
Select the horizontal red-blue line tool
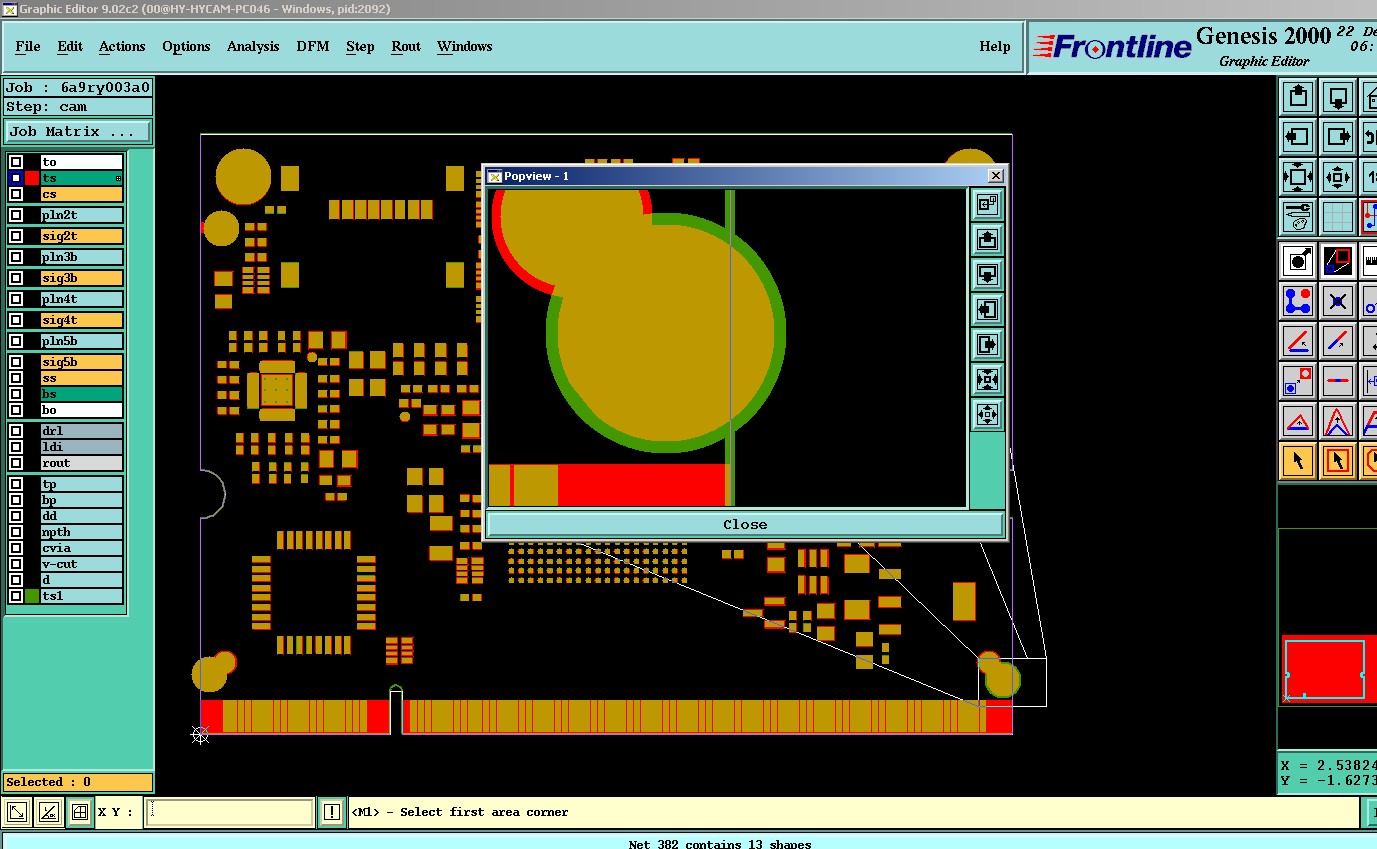pos(1338,381)
